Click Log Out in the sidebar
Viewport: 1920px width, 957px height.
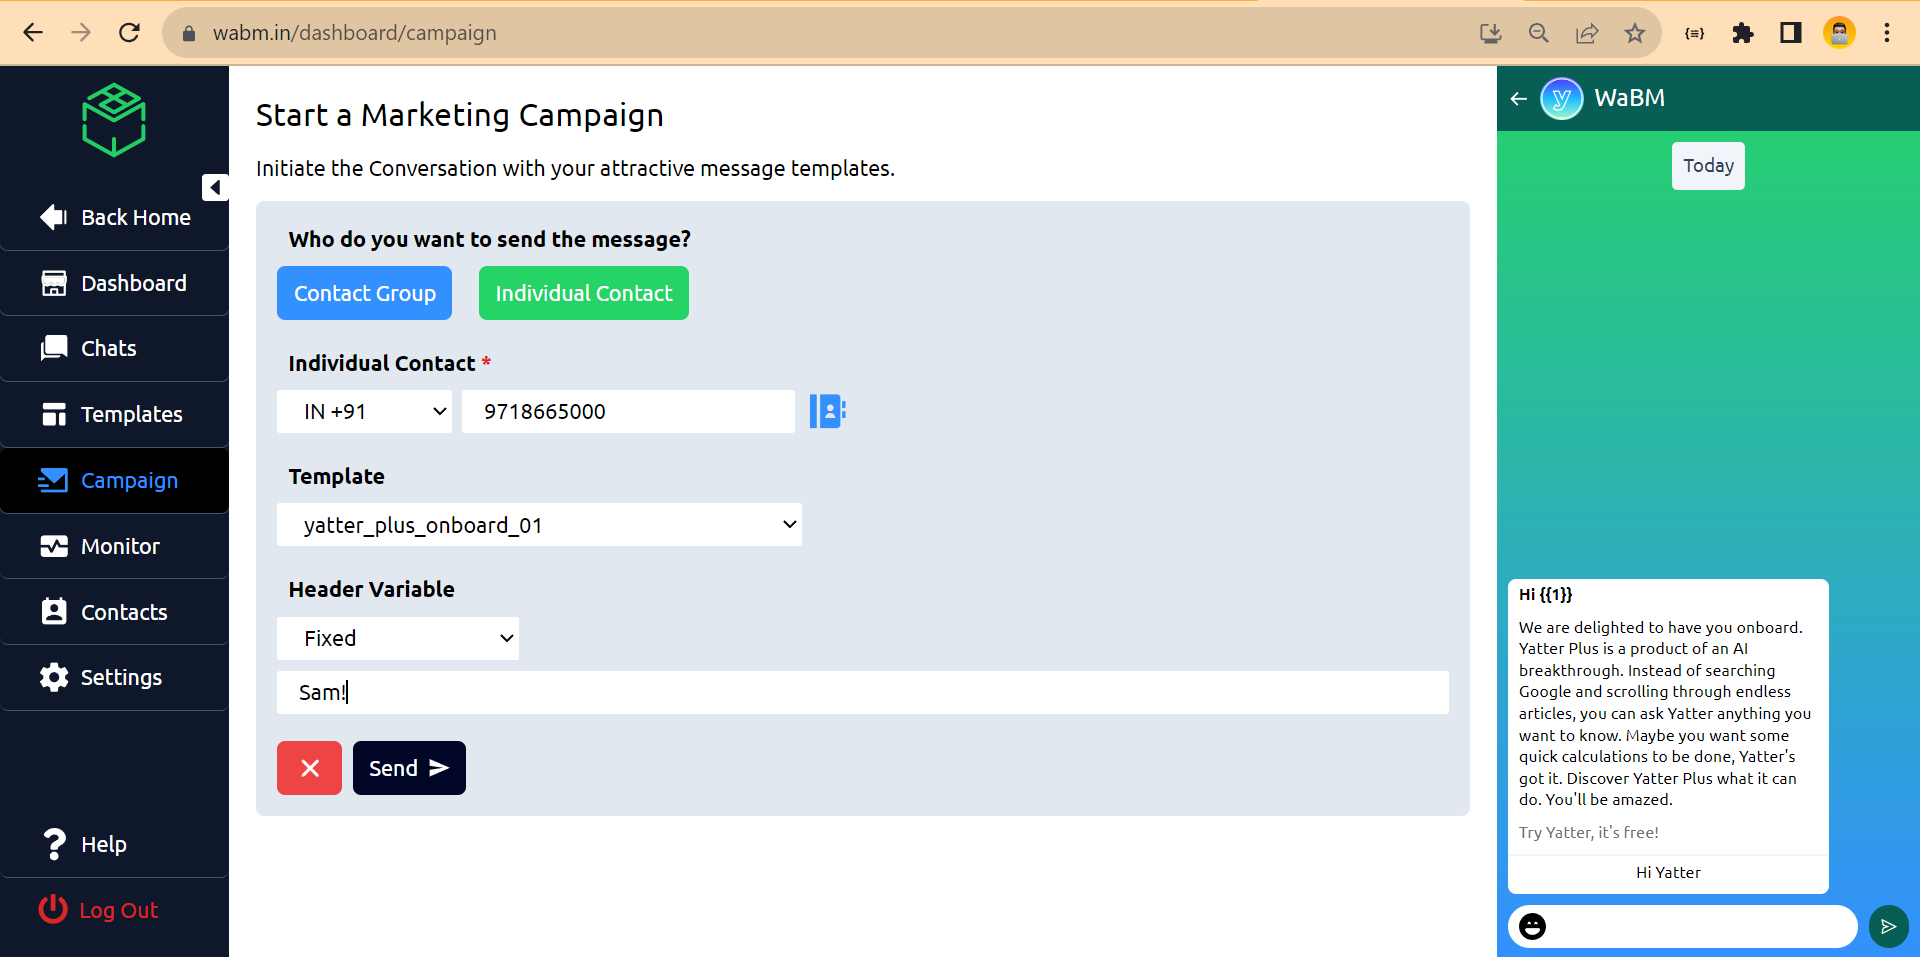118,910
